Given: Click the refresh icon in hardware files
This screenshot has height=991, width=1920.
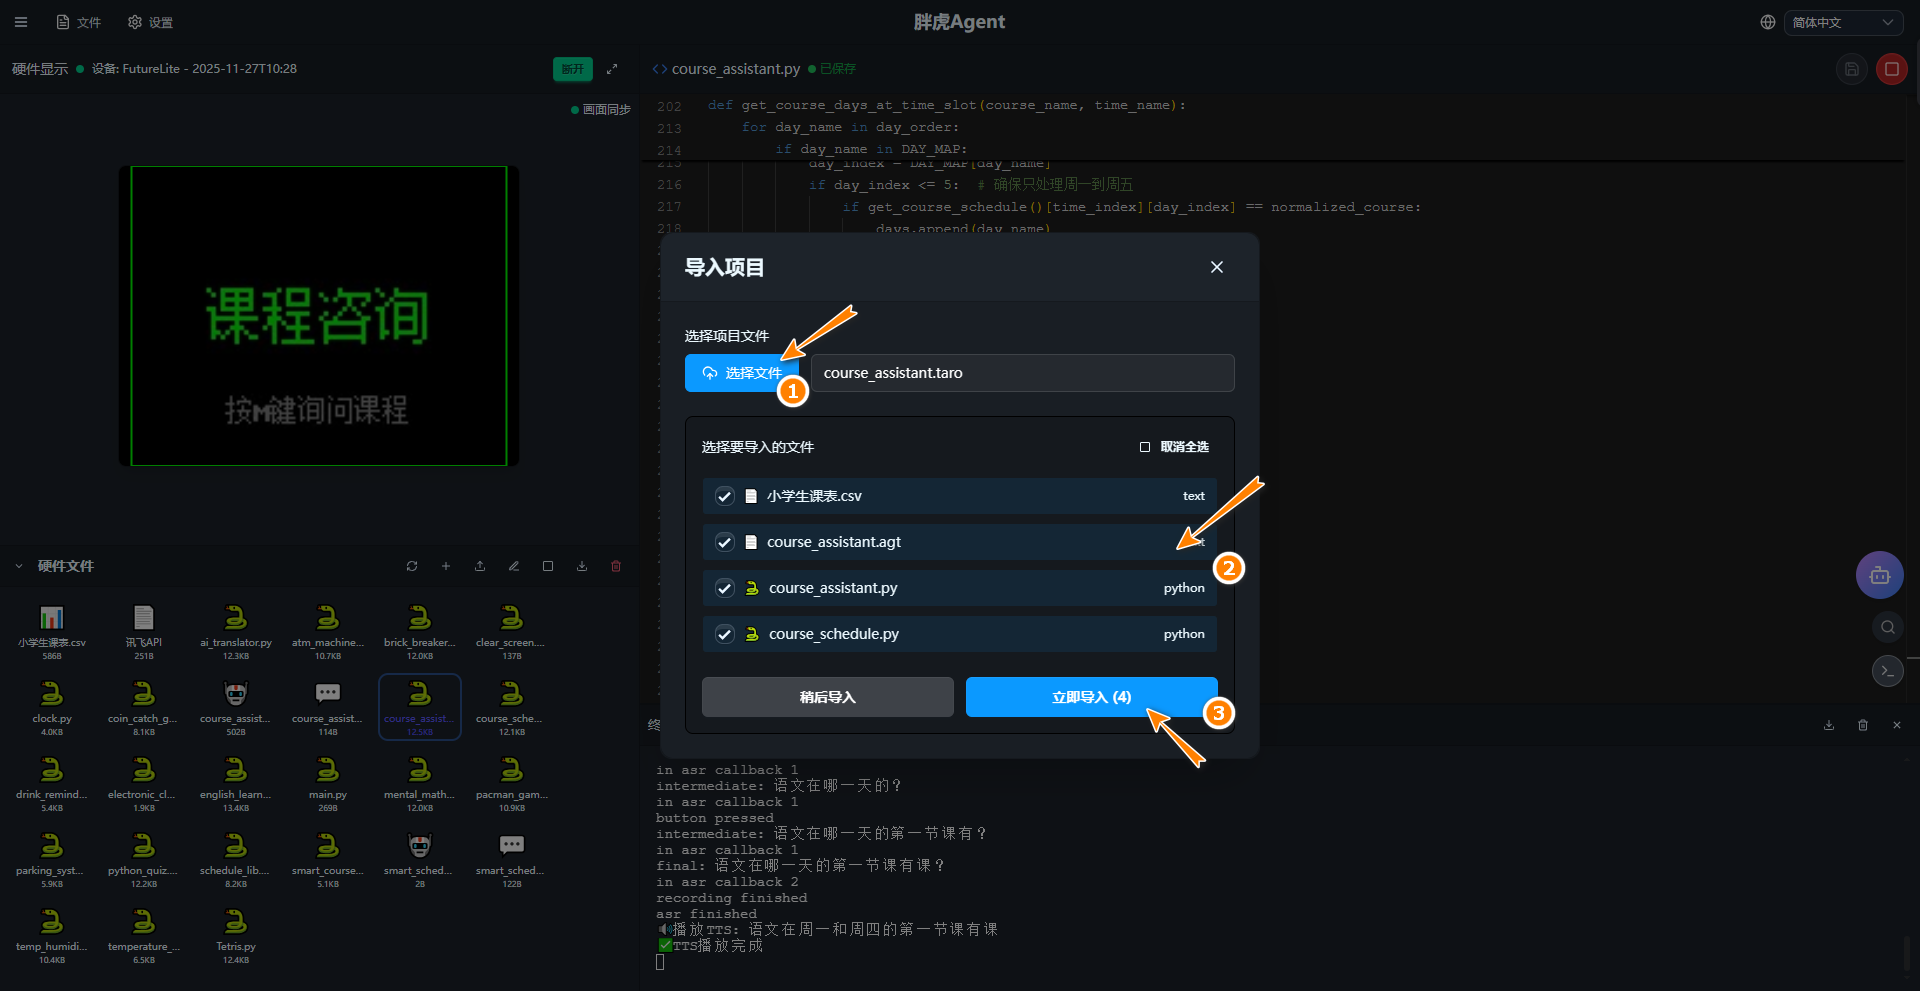Looking at the screenshot, I should click(412, 566).
